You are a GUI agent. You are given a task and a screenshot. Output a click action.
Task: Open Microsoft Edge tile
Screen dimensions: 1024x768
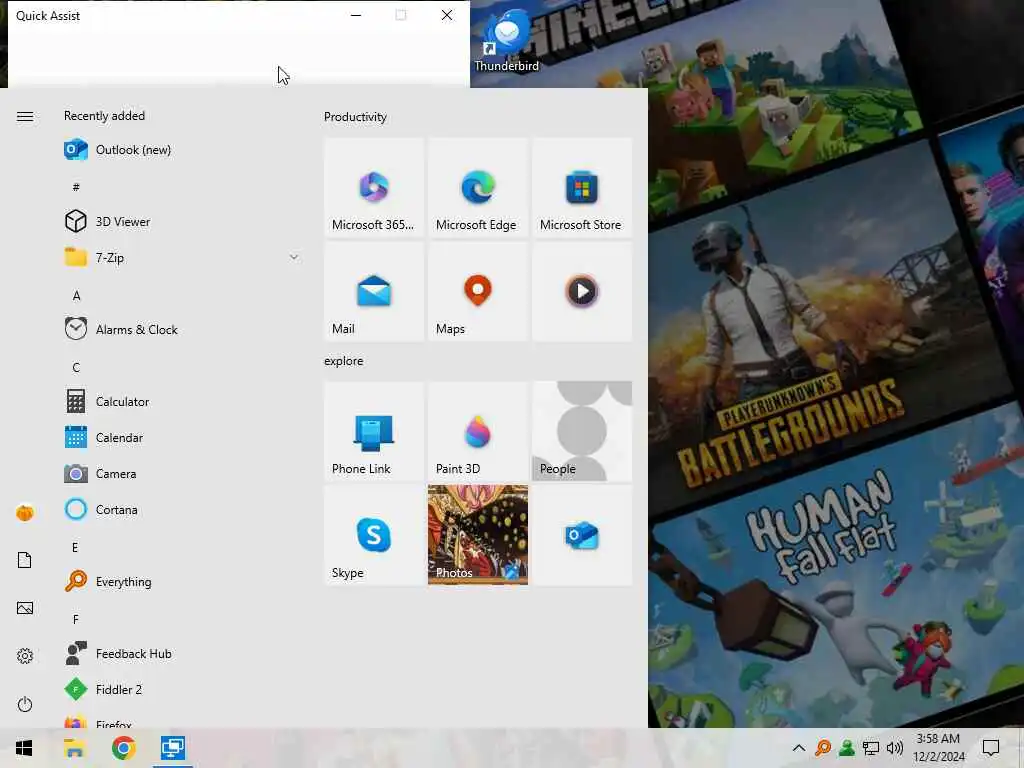click(x=478, y=187)
